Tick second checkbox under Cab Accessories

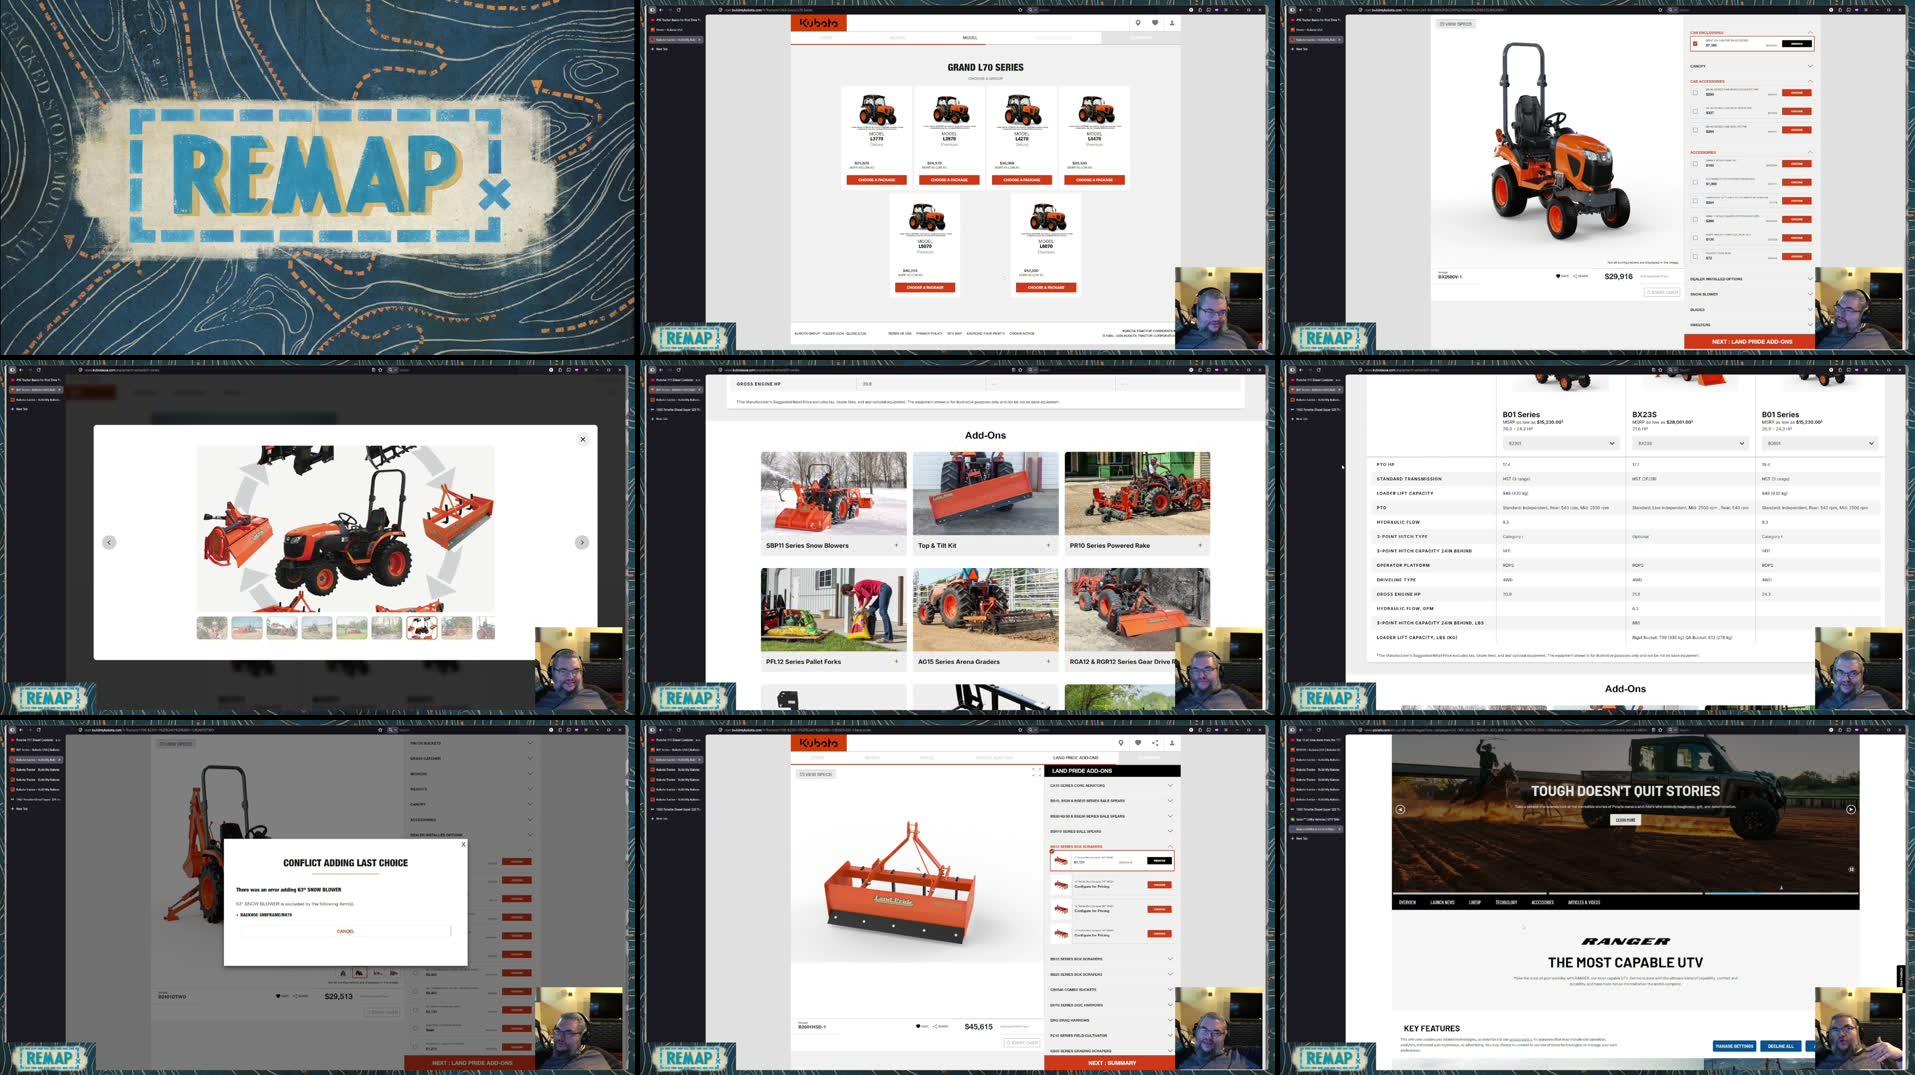click(1695, 111)
